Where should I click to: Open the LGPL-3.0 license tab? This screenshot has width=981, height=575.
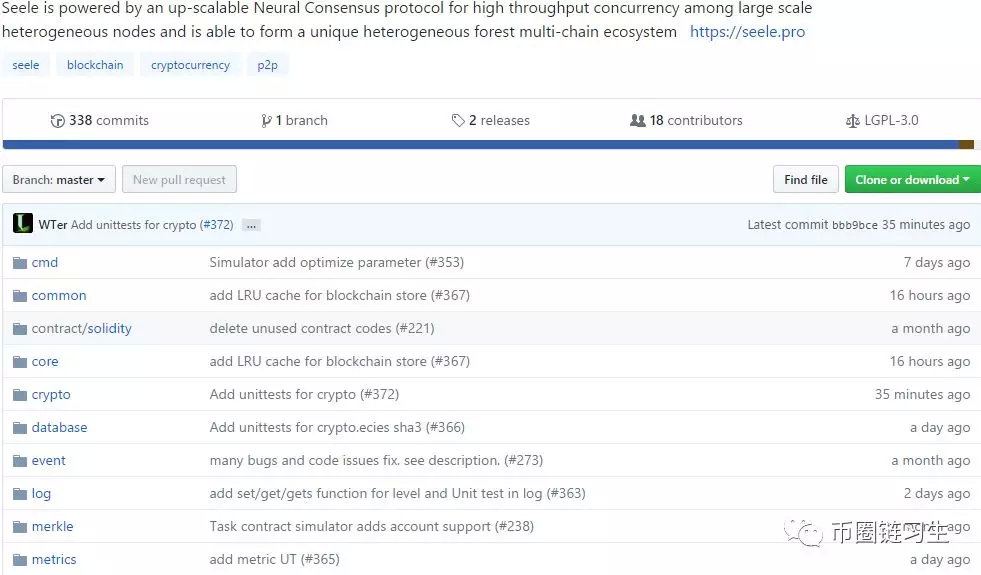tap(882, 121)
